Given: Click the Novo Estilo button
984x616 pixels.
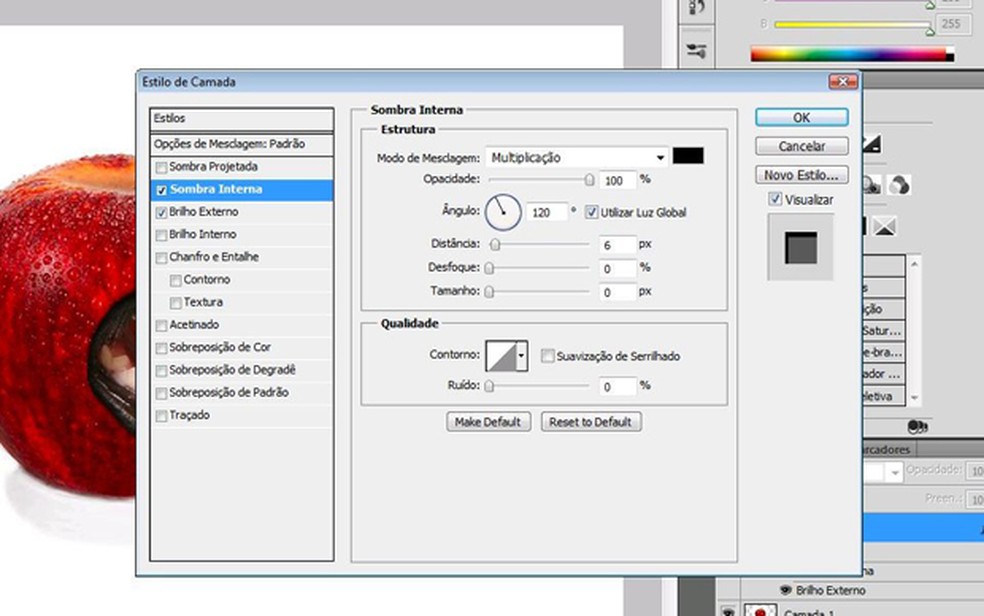Looking at the screenshot, I should pos(801,175).
